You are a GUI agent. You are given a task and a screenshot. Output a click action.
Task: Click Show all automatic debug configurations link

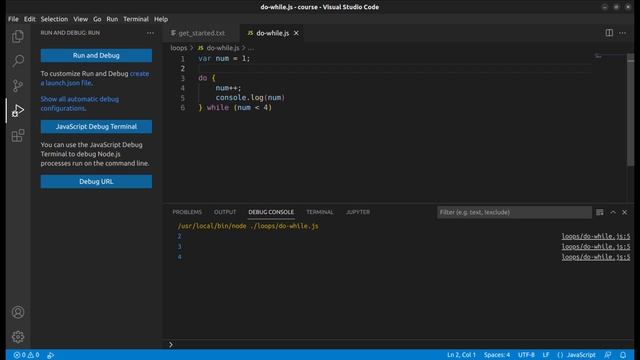[80, 104]
